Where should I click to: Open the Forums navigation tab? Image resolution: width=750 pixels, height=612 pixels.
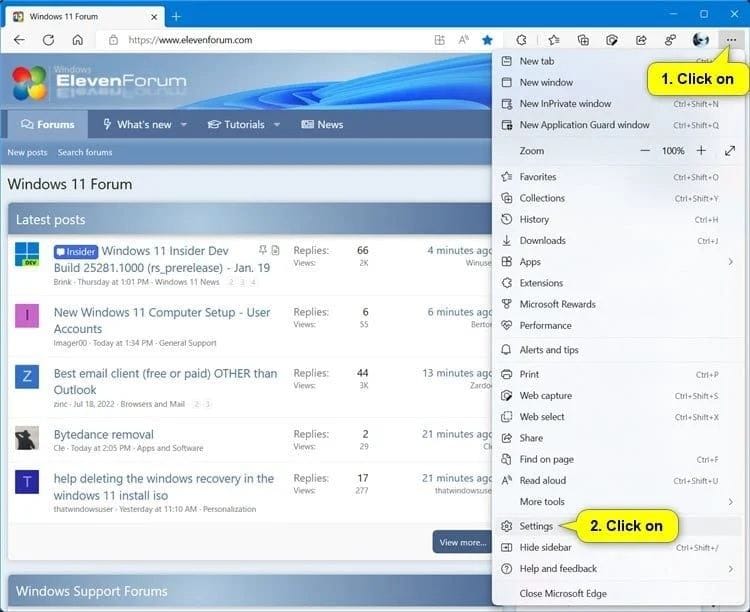tap(47, 124)
